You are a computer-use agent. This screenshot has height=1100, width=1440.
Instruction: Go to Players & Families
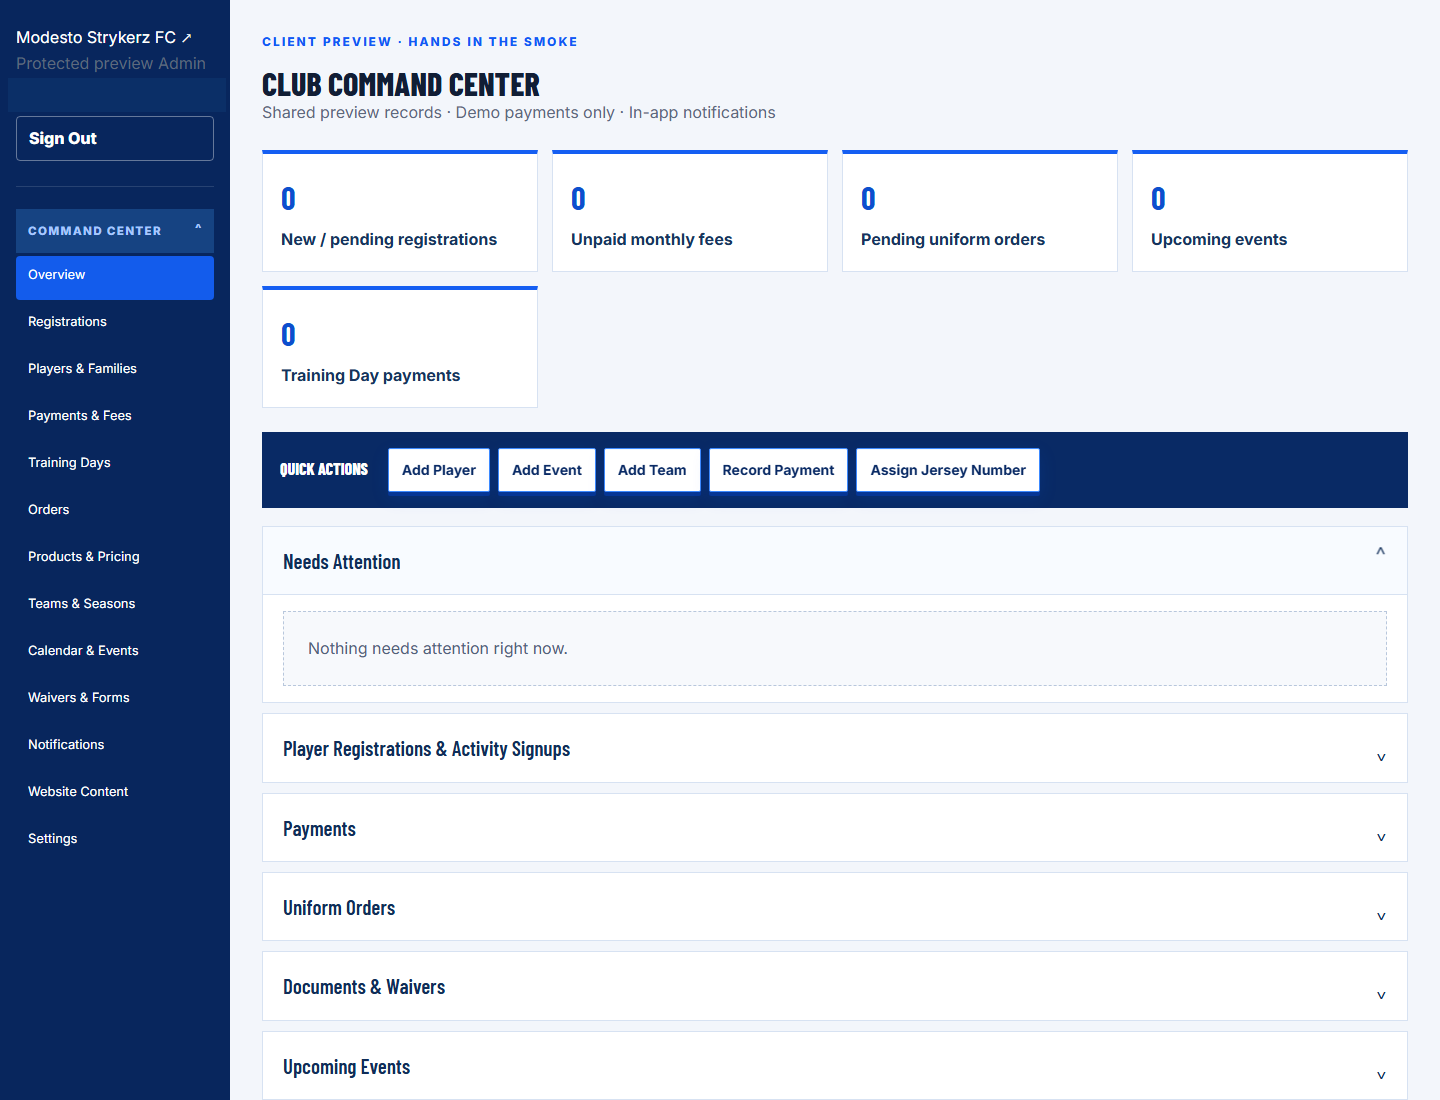115,369
